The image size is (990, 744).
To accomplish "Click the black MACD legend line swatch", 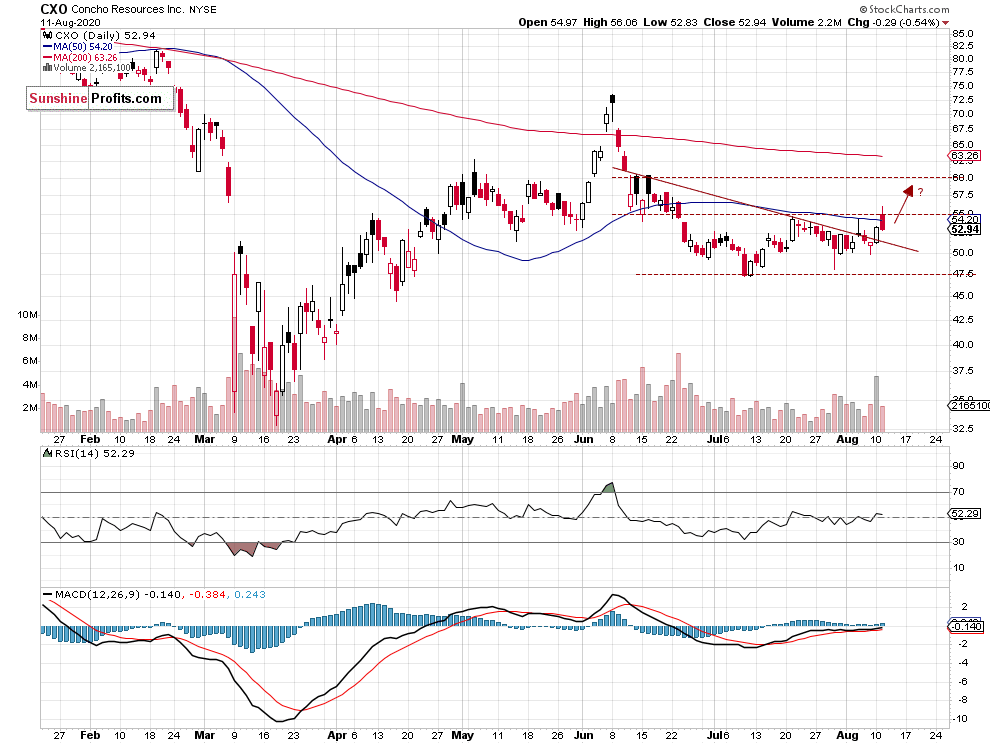I will point(47,594).
